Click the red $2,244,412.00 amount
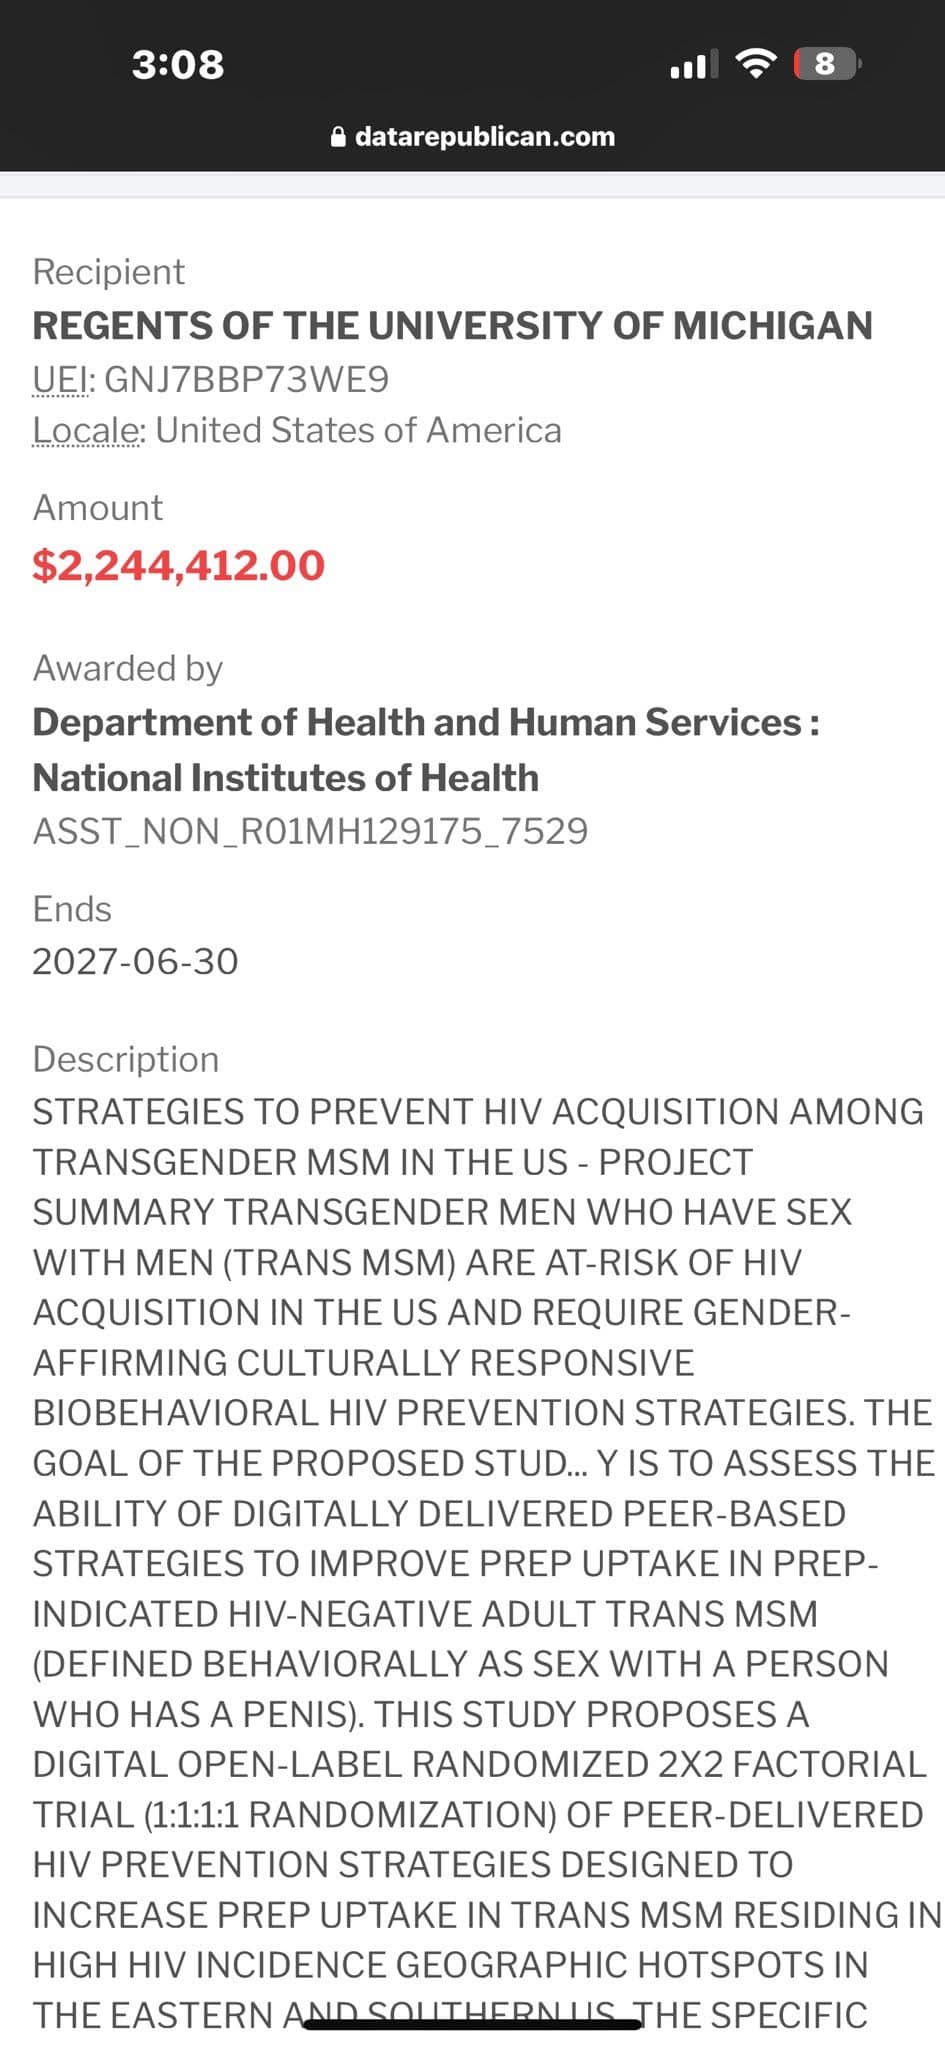 coord(179,565)
